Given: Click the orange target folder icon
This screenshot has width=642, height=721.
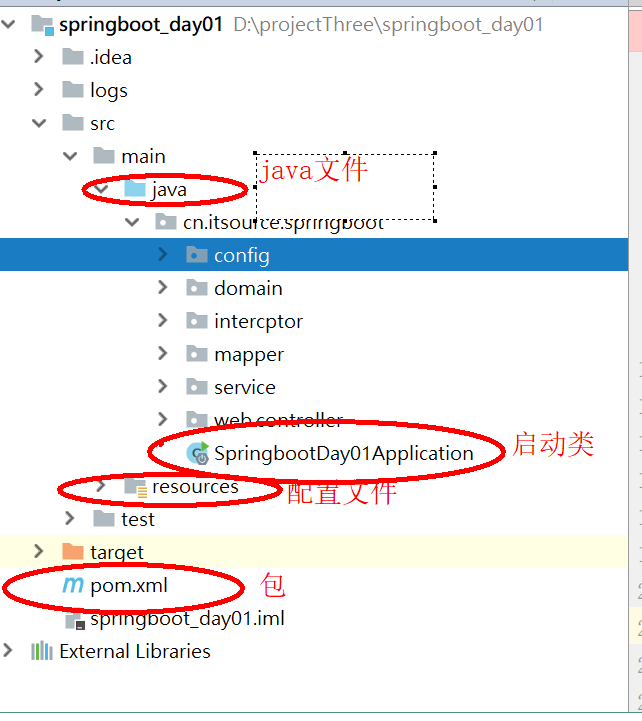Looking at the screenshot, I should pyautogui.click(x=73, y=551).
